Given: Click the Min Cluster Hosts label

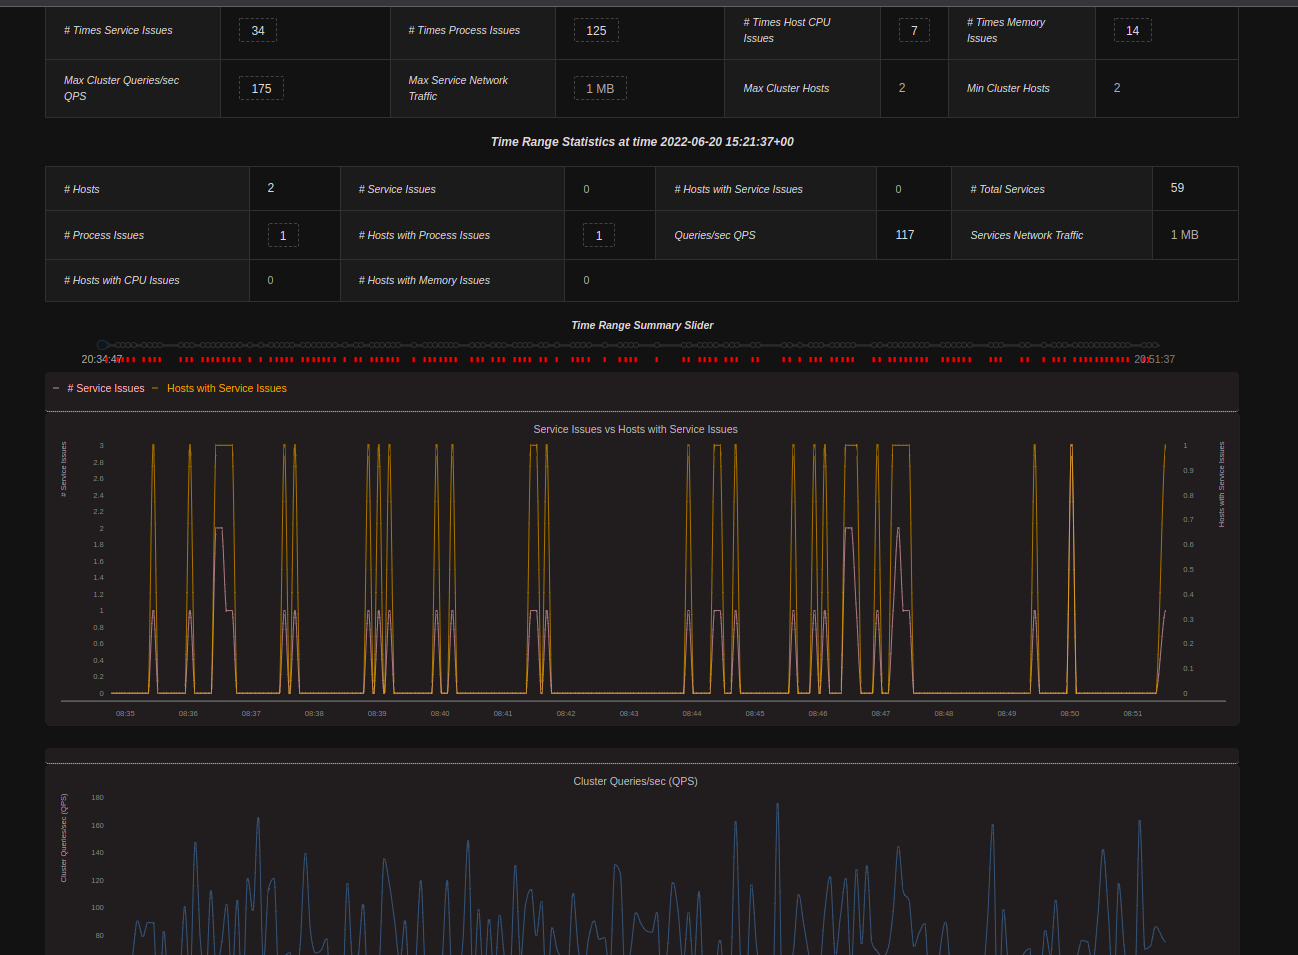Looking at the screenshot, I should point(1008,88).
